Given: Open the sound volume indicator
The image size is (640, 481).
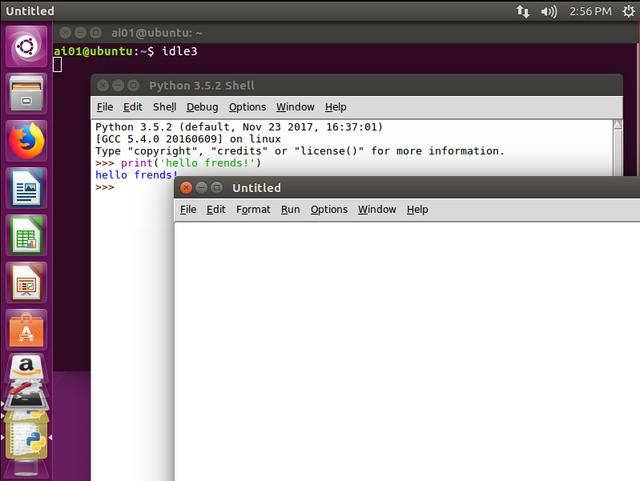Looking at the screenshot, I should click(x=549, y=12).
